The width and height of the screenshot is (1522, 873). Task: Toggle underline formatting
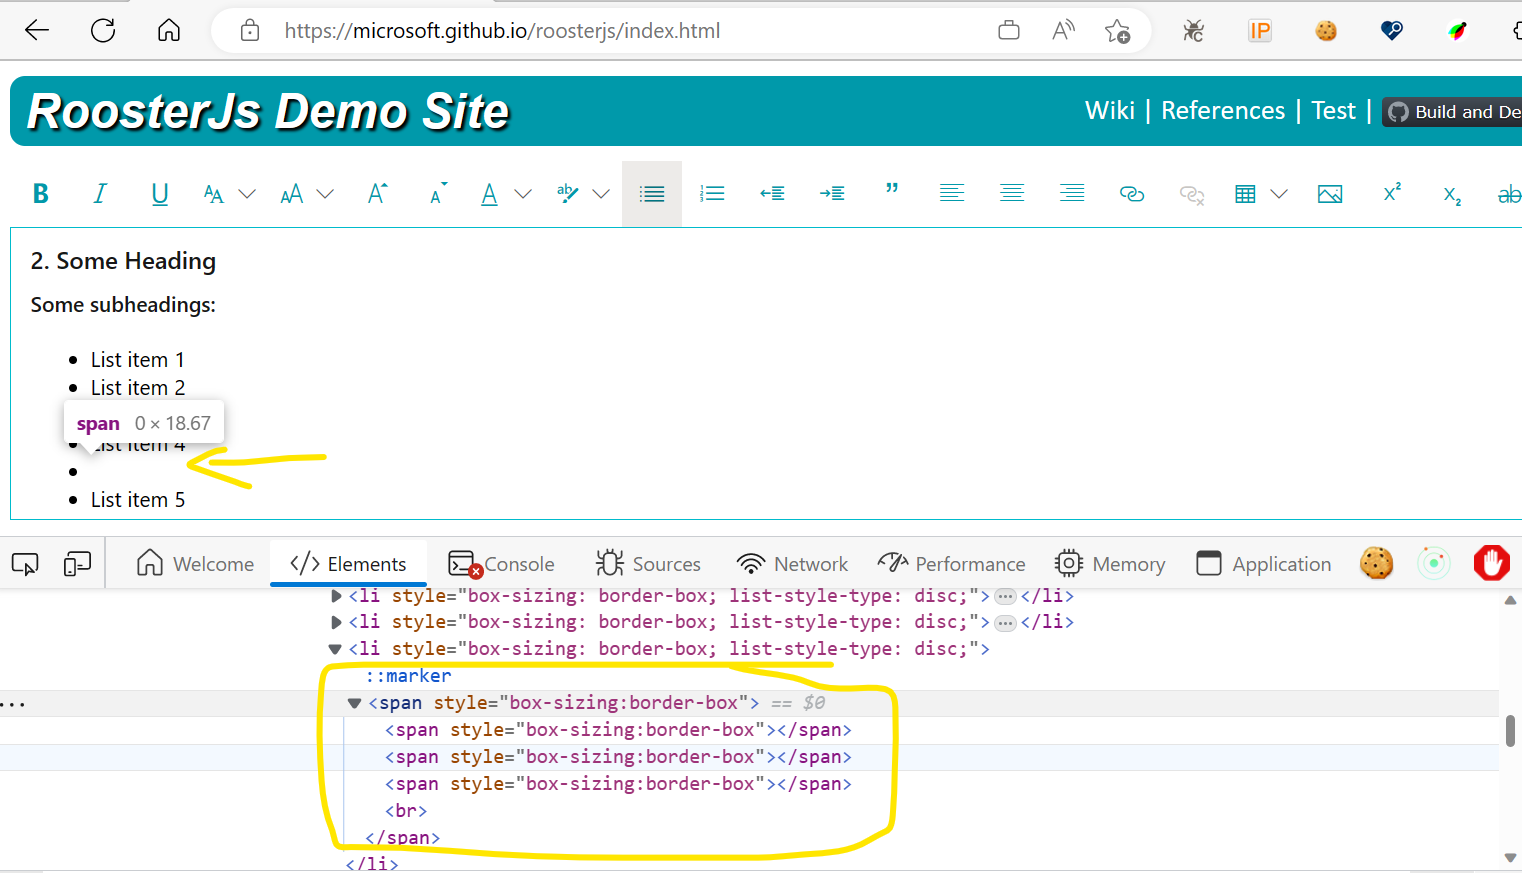[x=160, y=193]
